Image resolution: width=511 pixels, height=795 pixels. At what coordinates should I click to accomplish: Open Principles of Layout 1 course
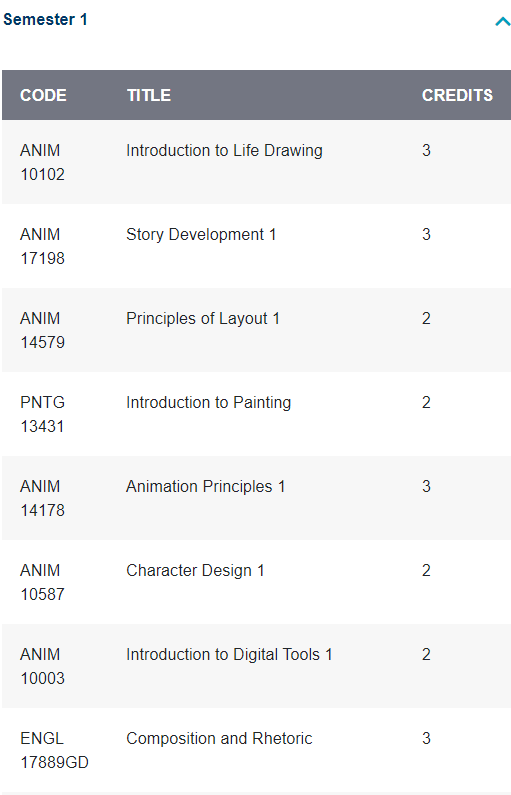tap(203, 318)
